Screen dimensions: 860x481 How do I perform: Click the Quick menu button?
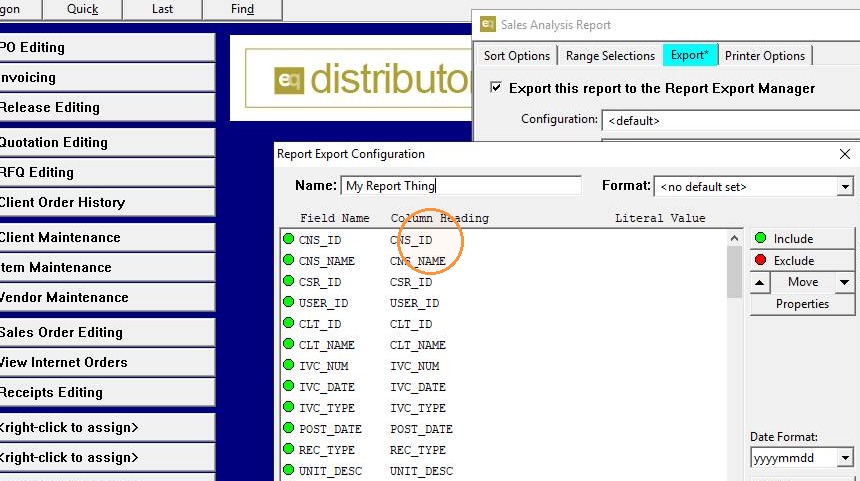click(82, 9)
